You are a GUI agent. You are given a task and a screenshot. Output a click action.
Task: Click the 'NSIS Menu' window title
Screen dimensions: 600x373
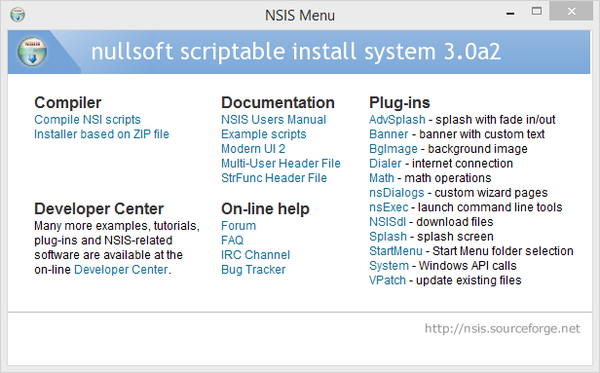click(x=300, y=16)
